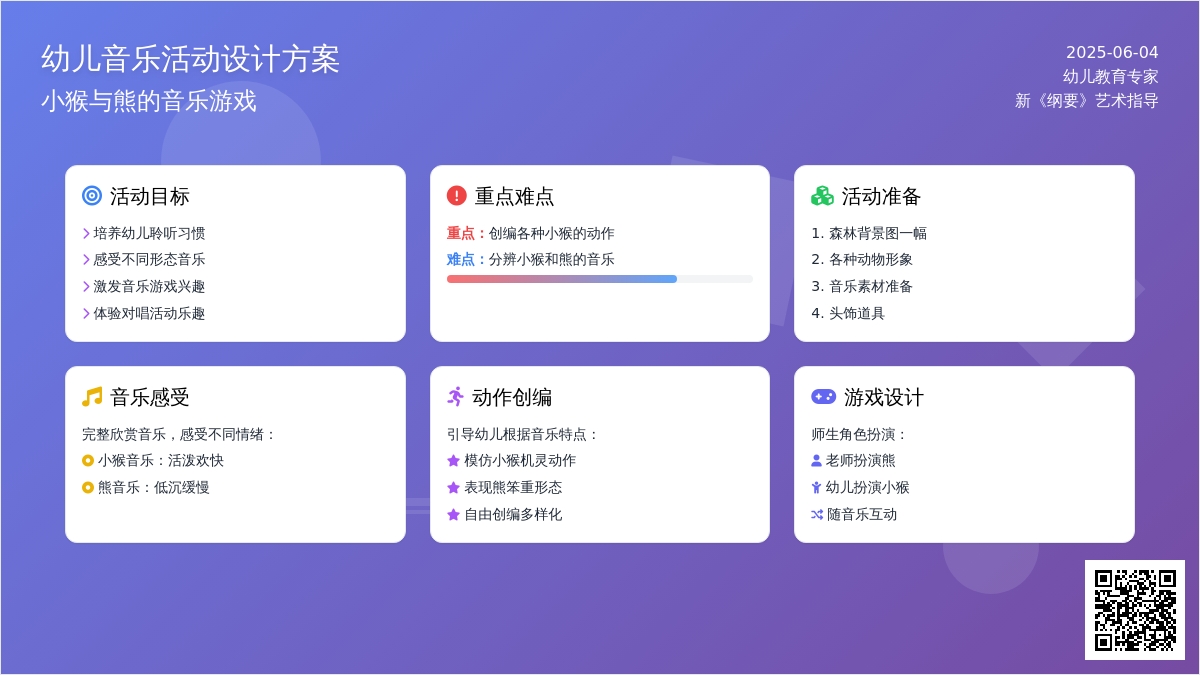Image resolution: width=1200 pixels, height=675 pixels.
Task: Click the title 幼儿音乐活动设计方案
Action: 191,59
